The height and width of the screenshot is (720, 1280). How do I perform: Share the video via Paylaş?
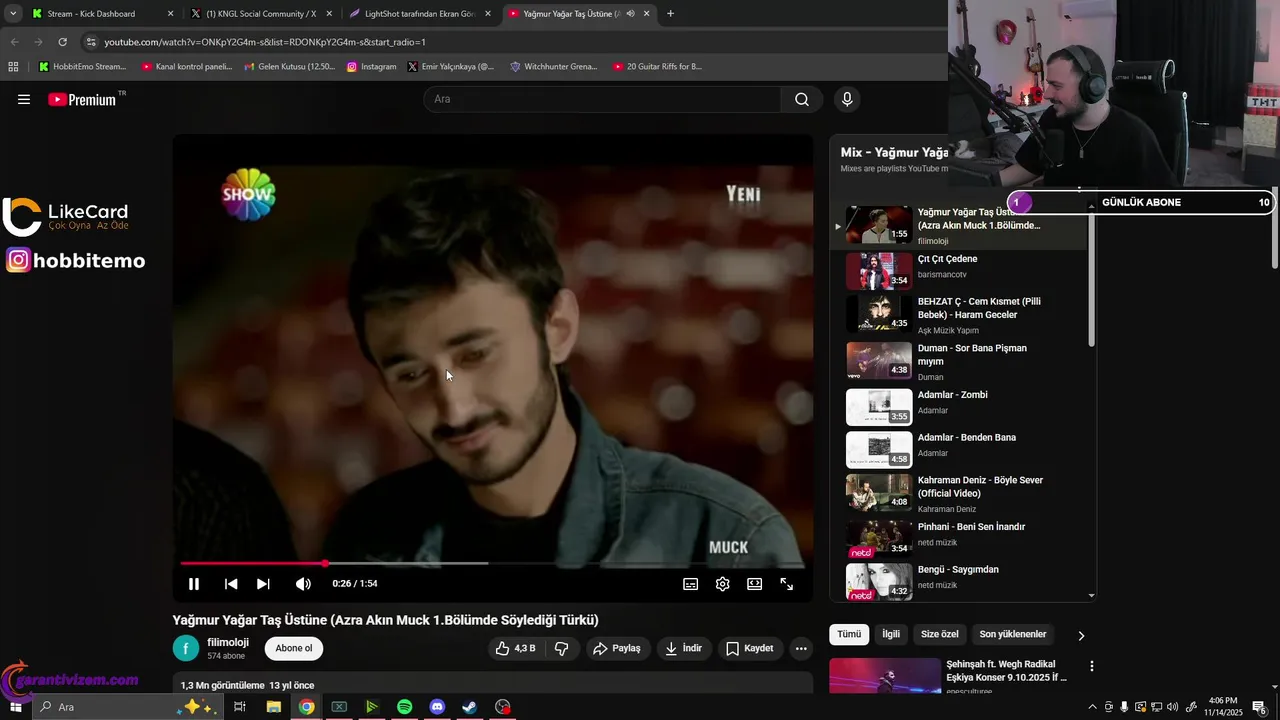click(617, 648)
